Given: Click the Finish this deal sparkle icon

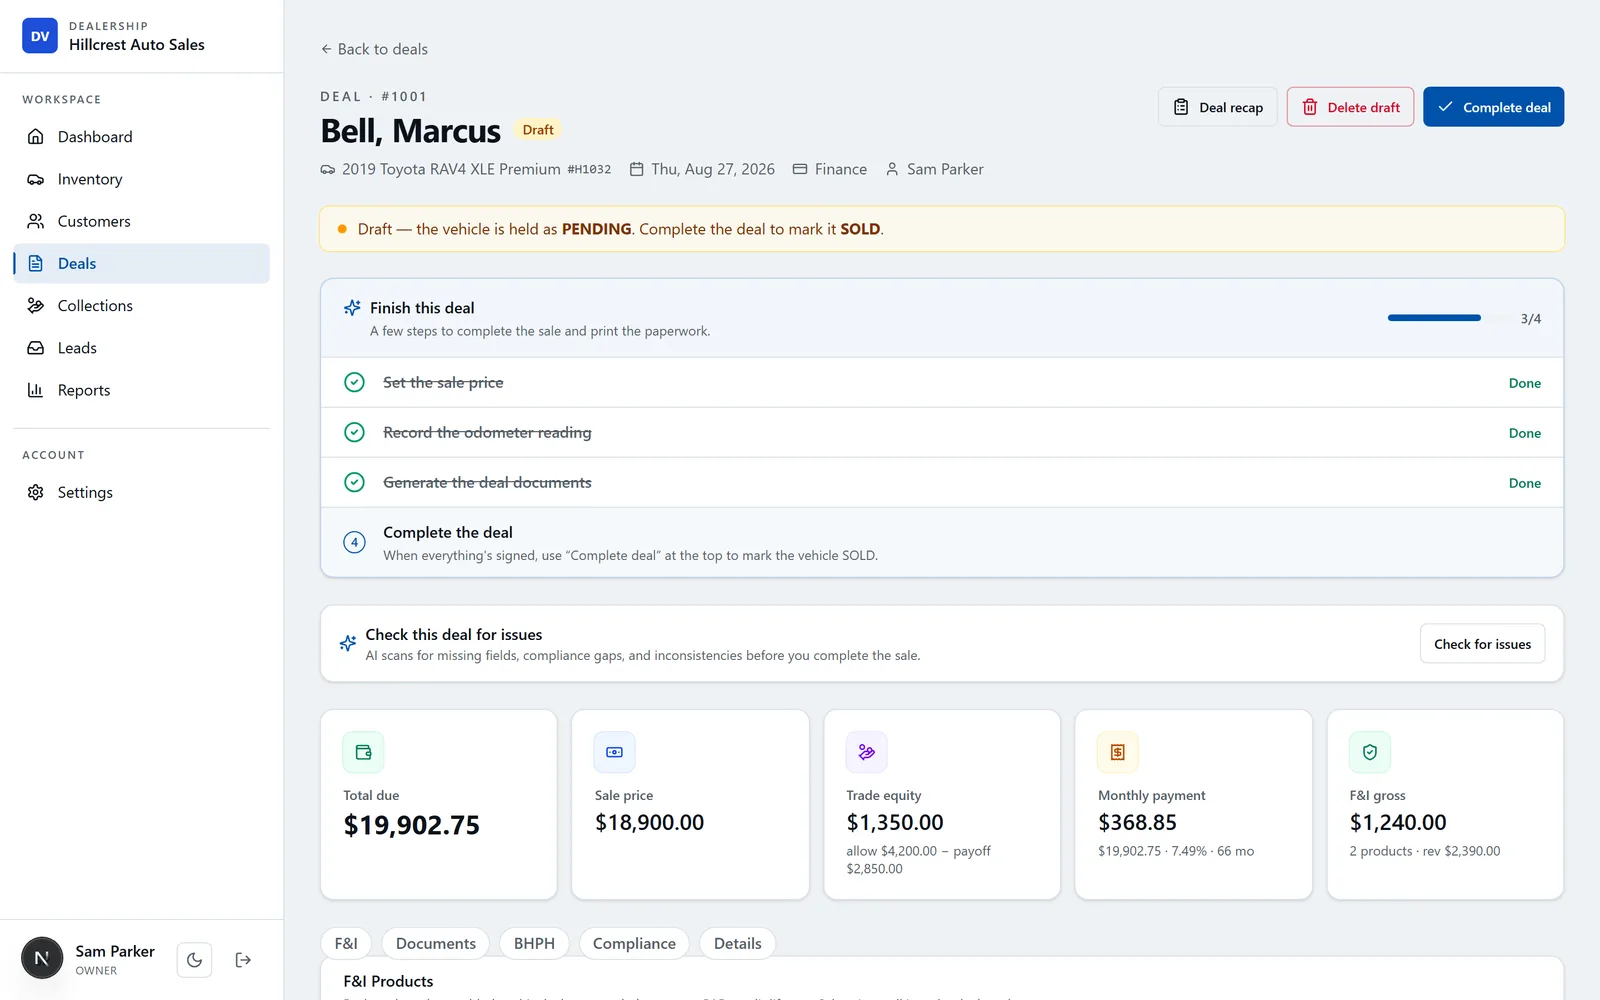Looking at the screenshot, I should click(x=352, y=308).
